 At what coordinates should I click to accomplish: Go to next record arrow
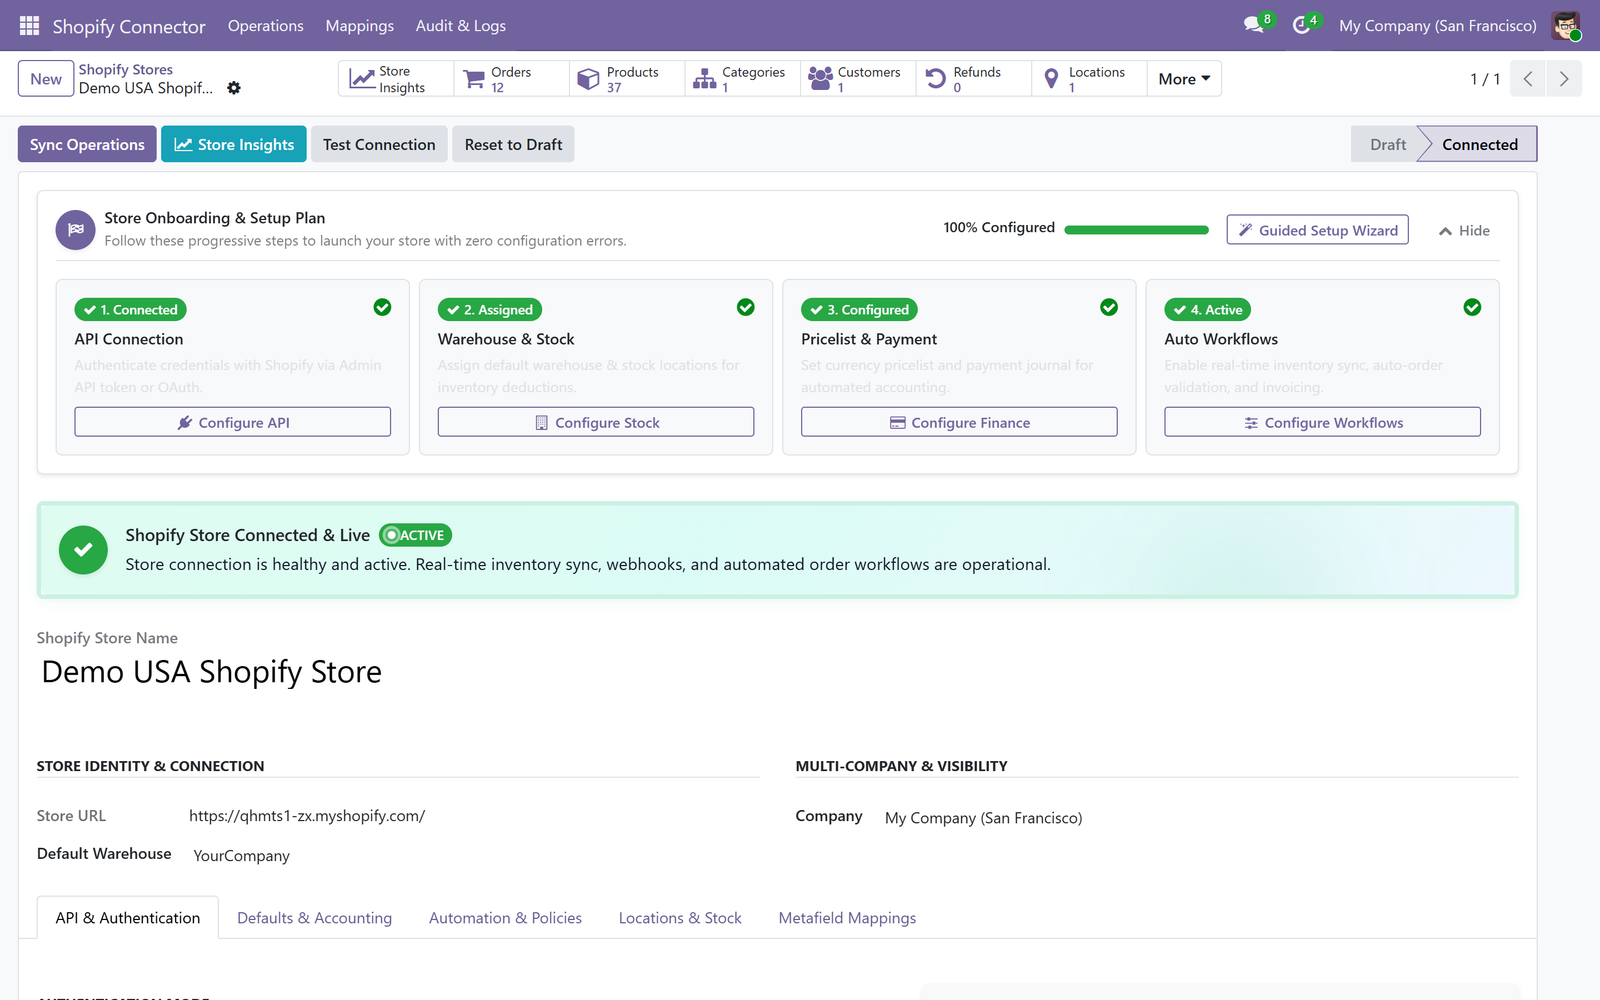(x=1564, y=79)
